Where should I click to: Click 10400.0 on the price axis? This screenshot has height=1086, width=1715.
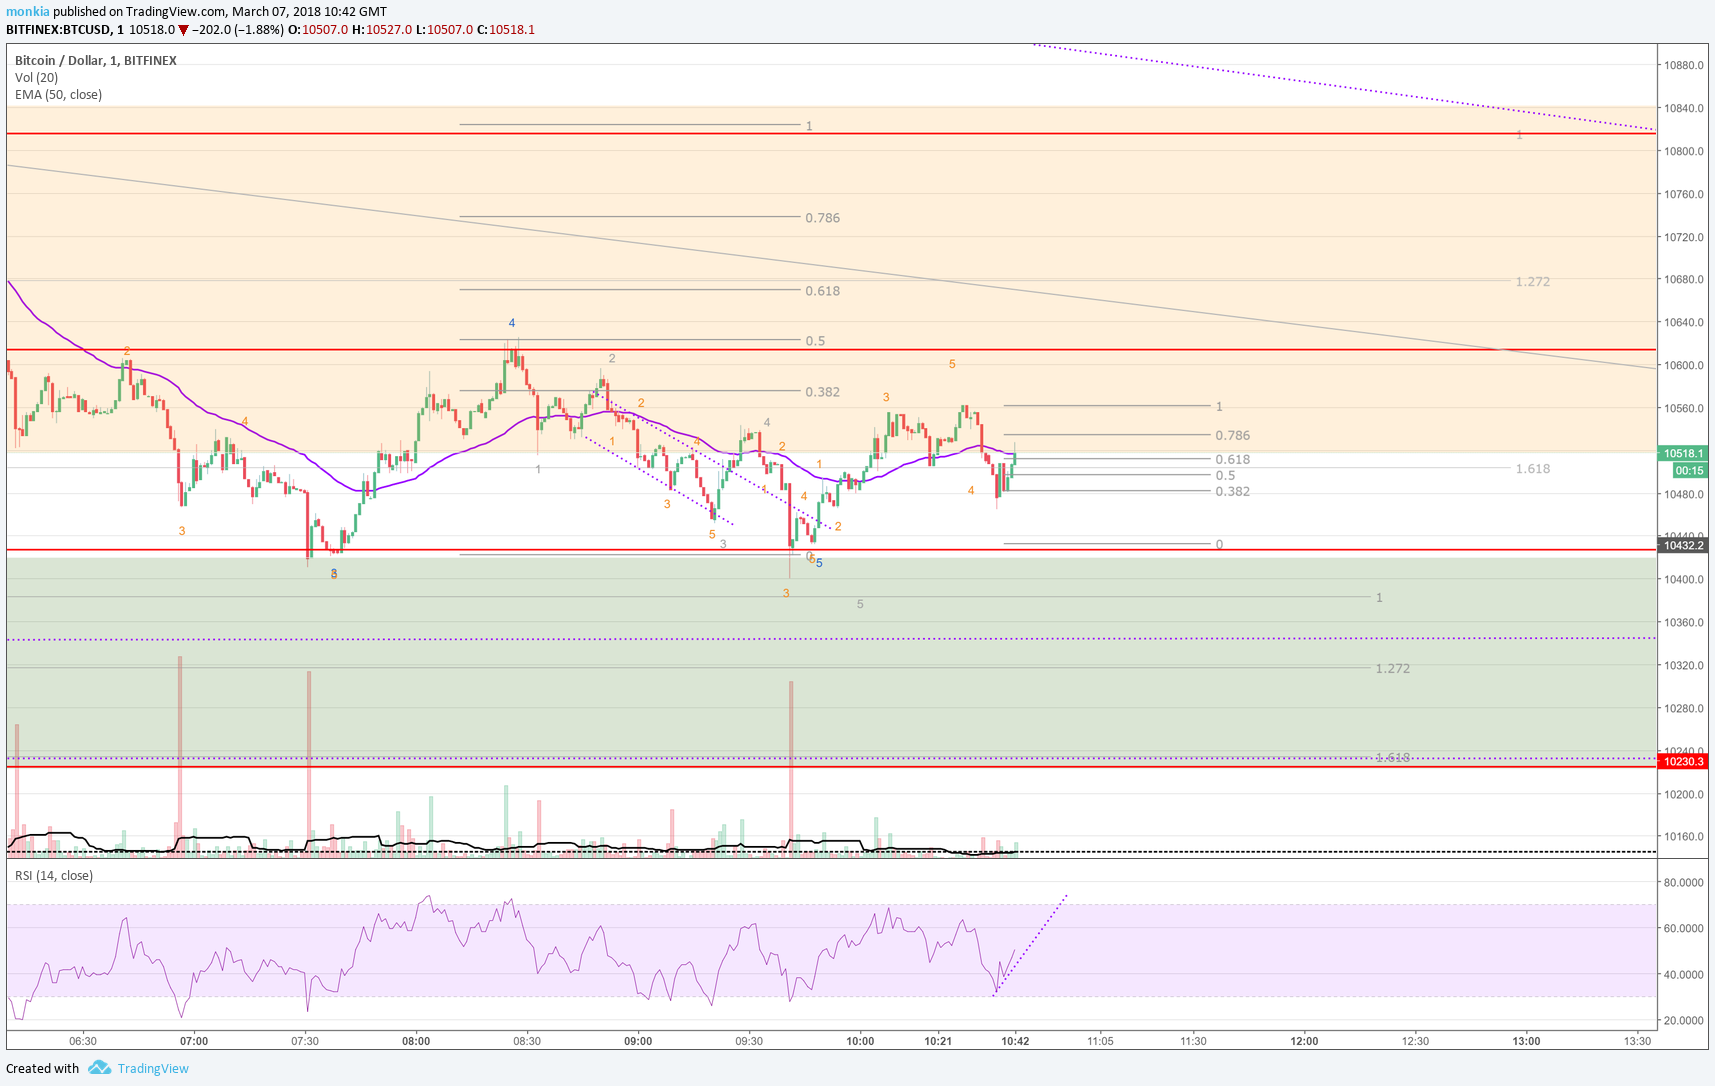tap(1683, 580)
